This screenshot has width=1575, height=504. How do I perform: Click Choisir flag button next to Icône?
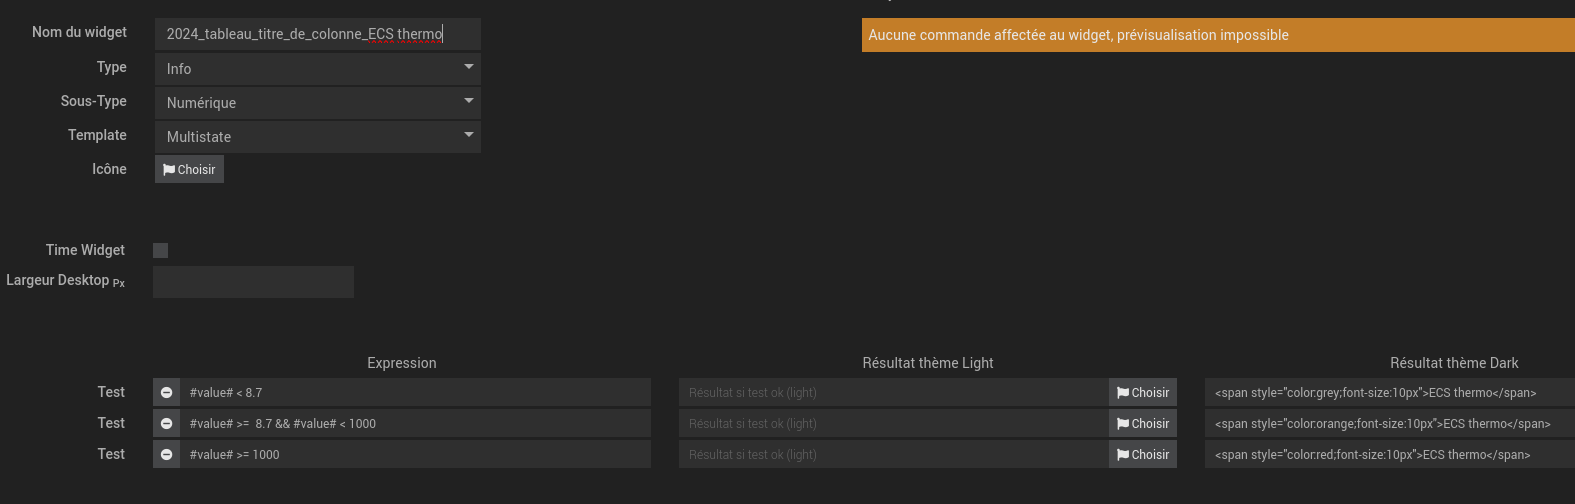pyautogui.click(x=189, y=170)
